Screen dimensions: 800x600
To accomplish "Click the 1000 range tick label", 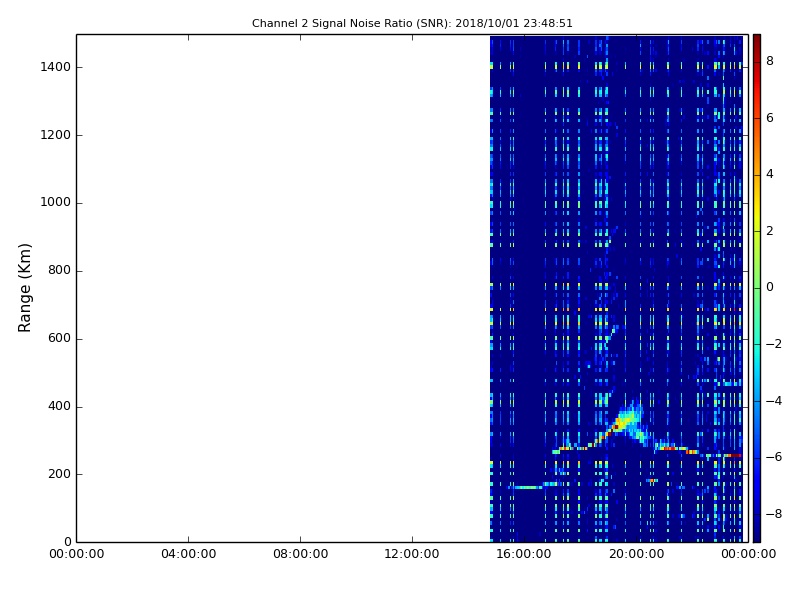I will pyautogui.click(x=55, y=203).
